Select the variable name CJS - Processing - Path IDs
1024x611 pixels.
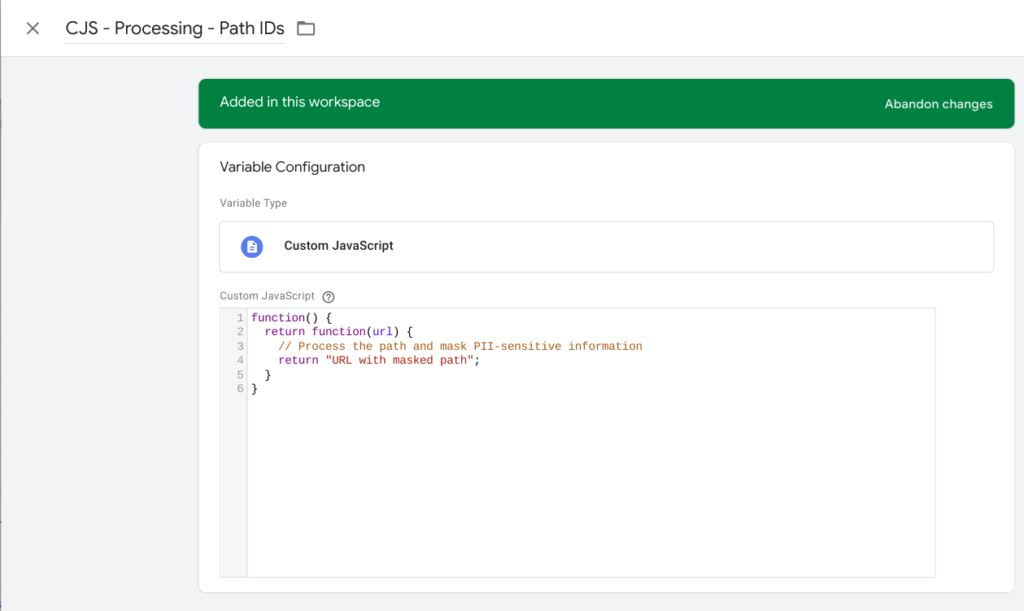[174, 28]
